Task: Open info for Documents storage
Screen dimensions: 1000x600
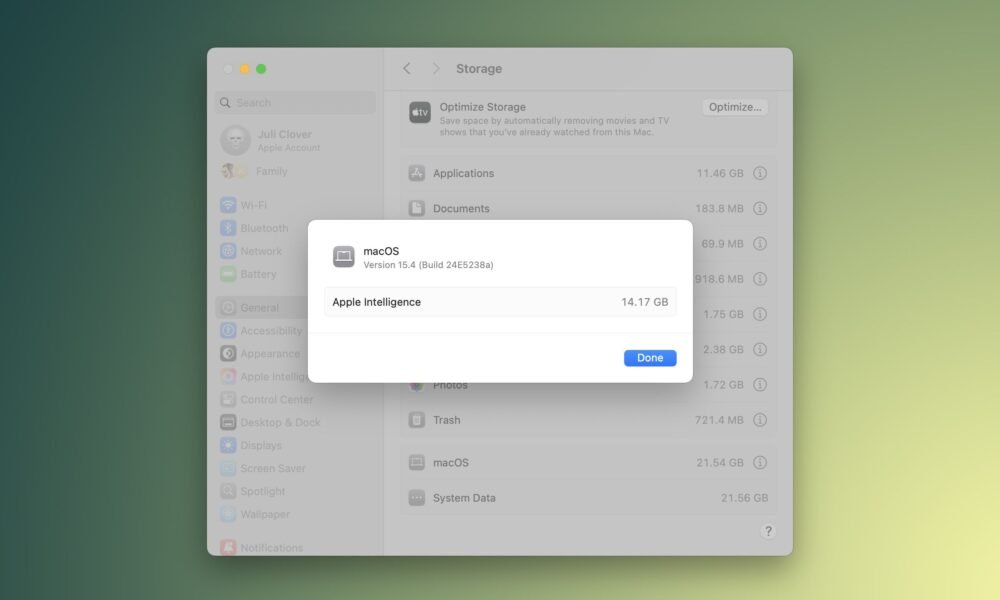Action: point(760,209)
